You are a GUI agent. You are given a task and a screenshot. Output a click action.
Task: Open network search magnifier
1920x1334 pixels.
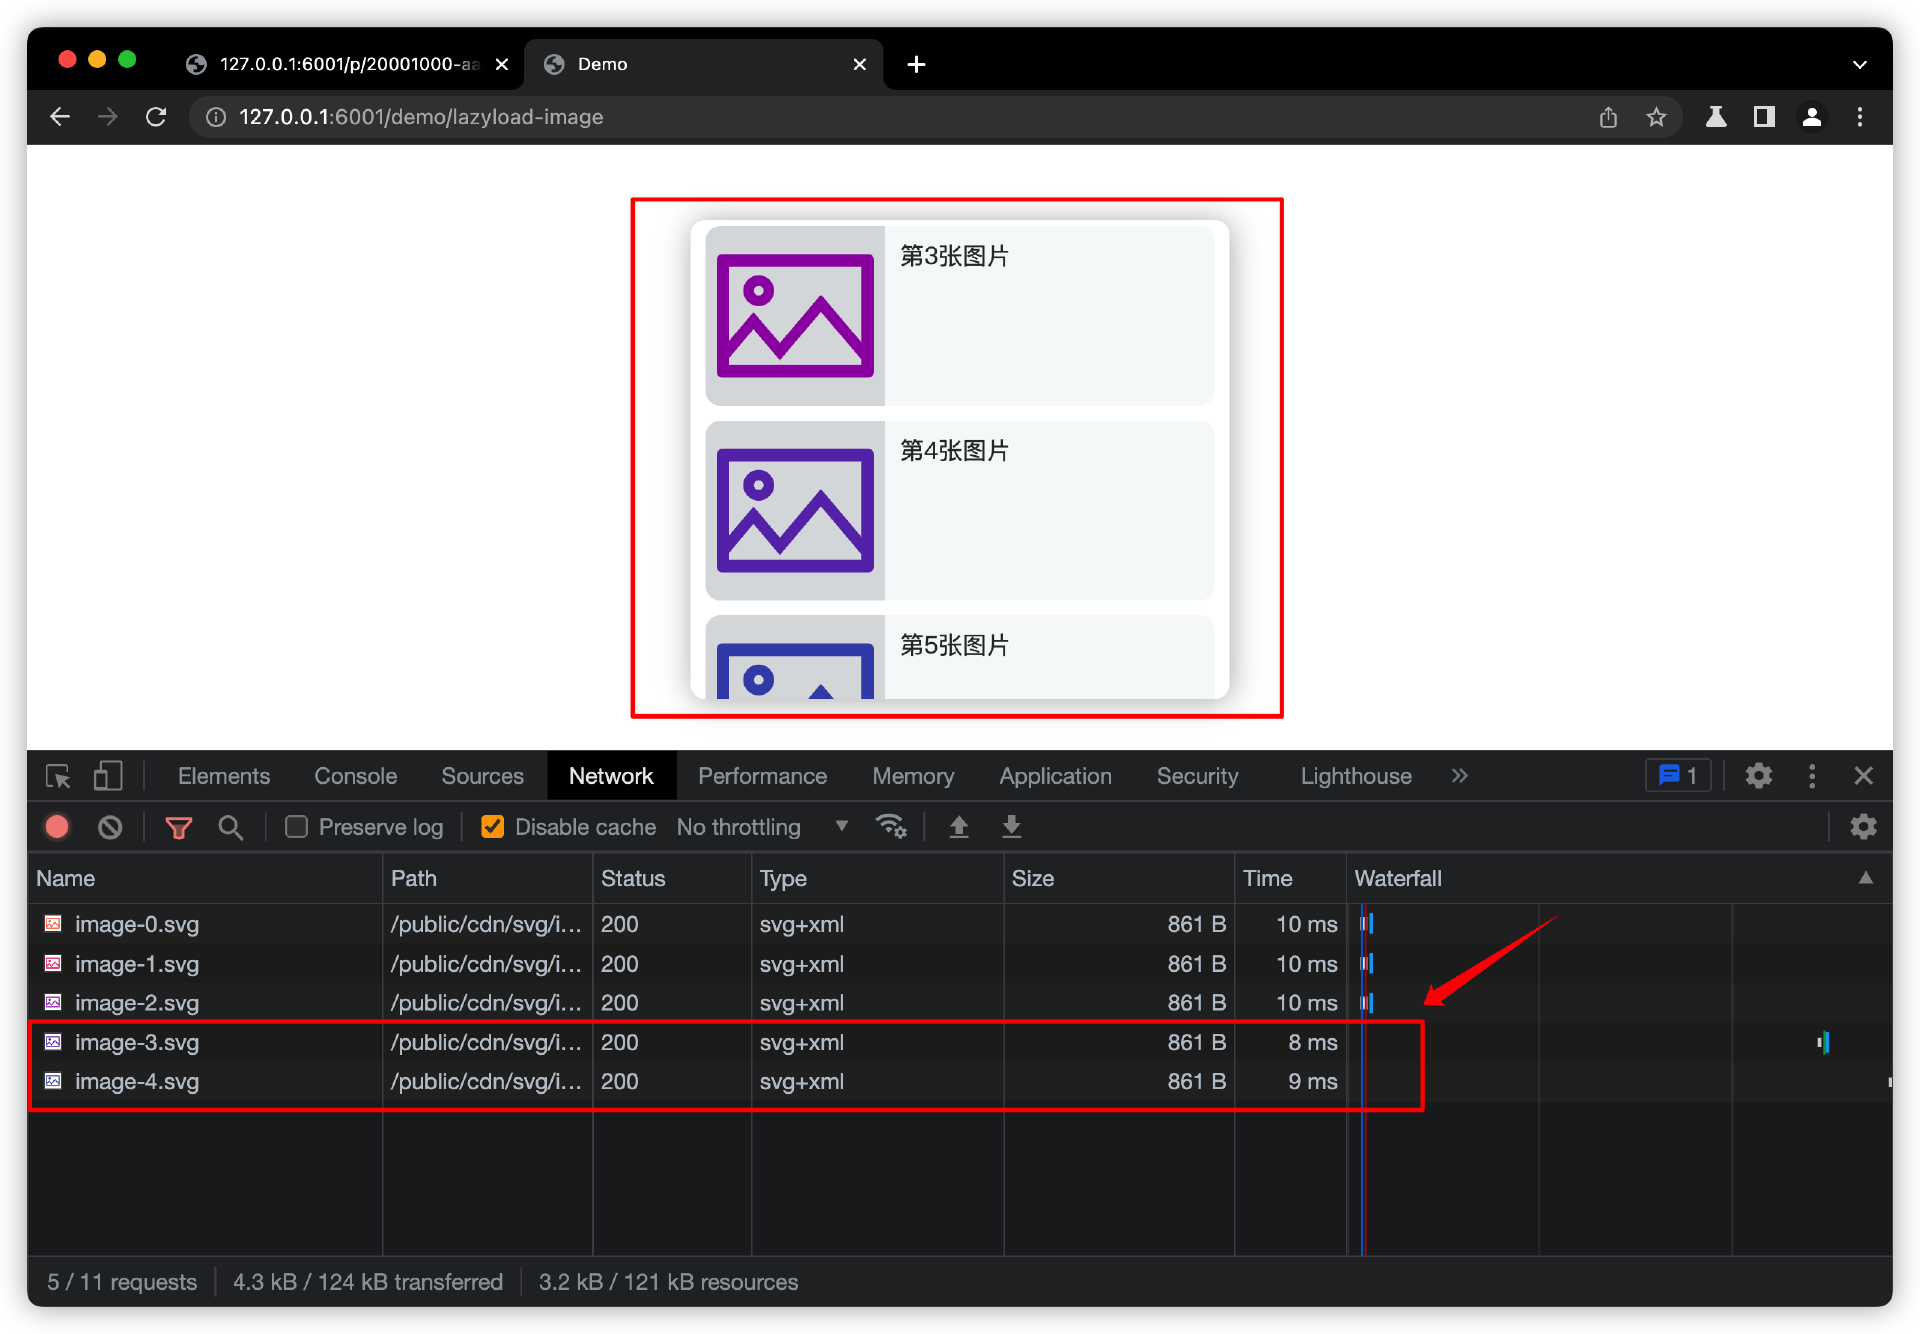tap(231, 827)
